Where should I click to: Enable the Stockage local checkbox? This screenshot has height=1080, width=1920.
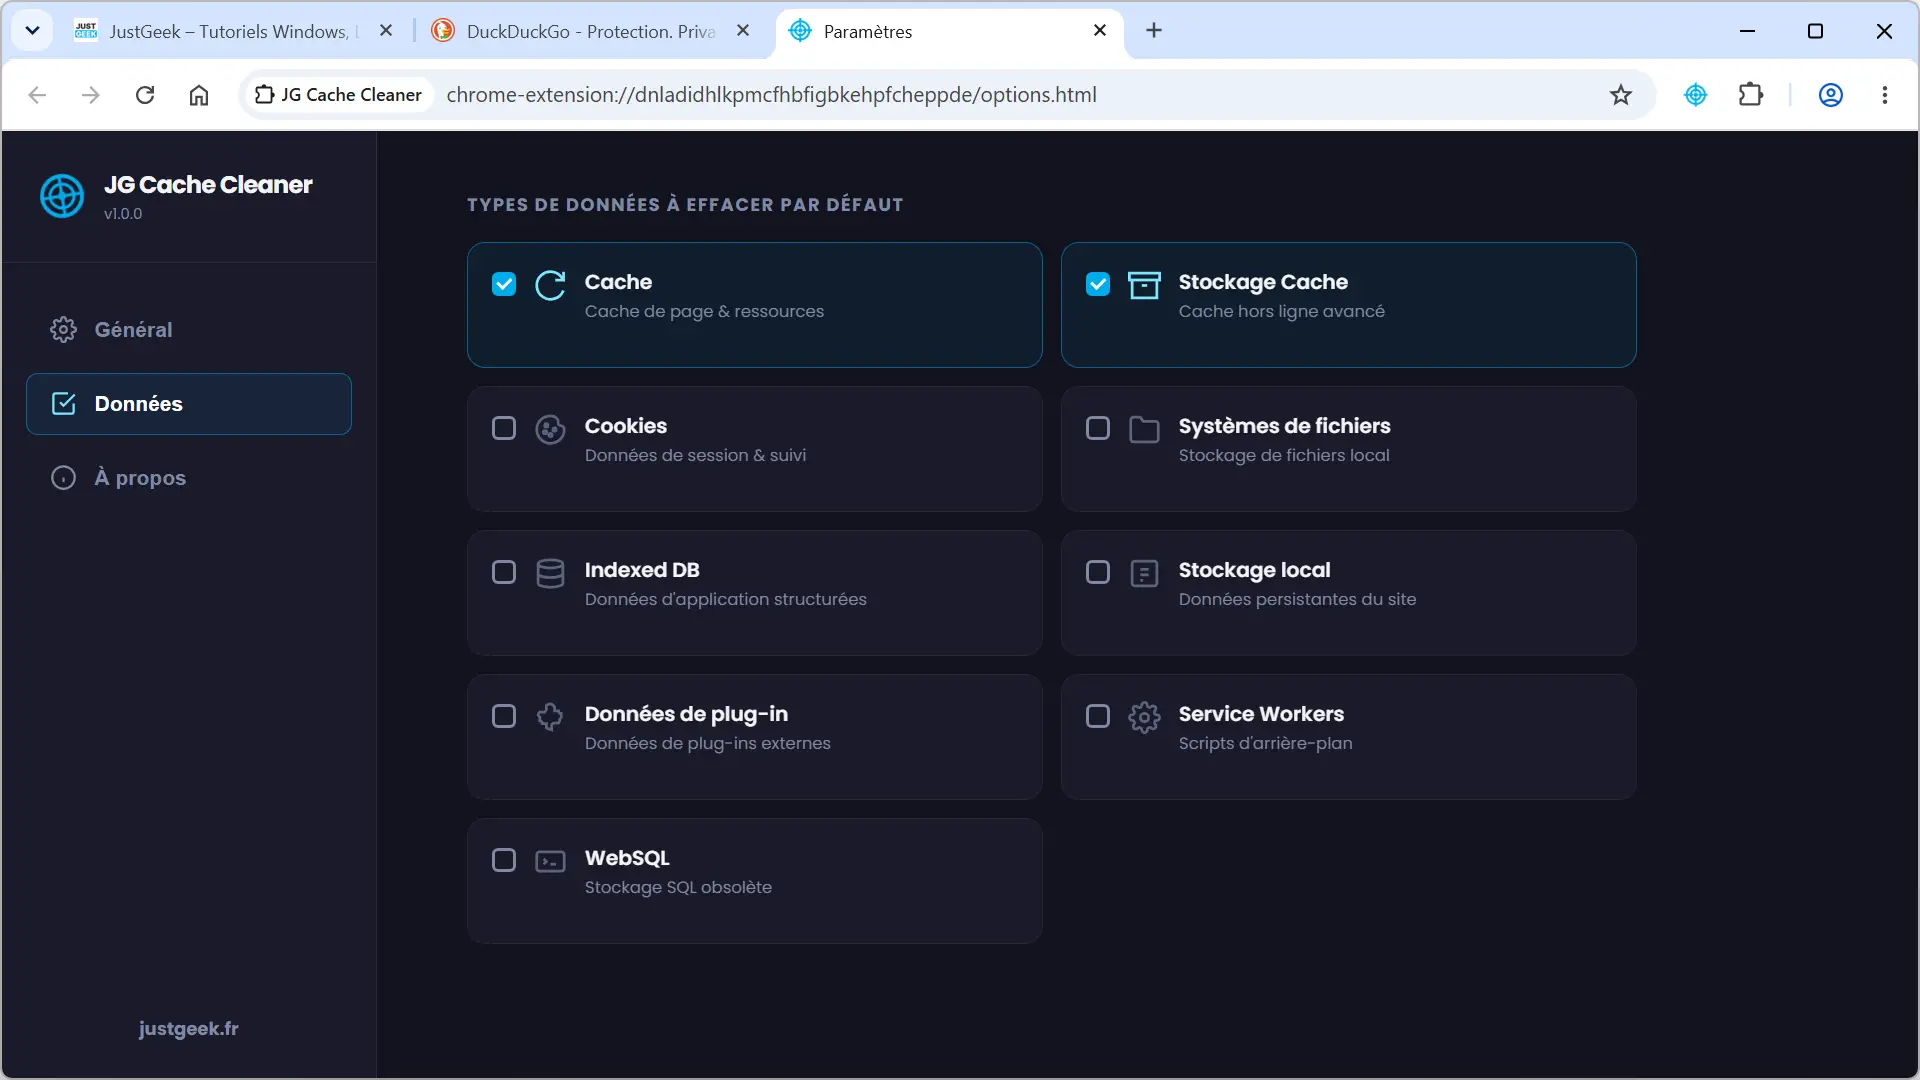1098,572
